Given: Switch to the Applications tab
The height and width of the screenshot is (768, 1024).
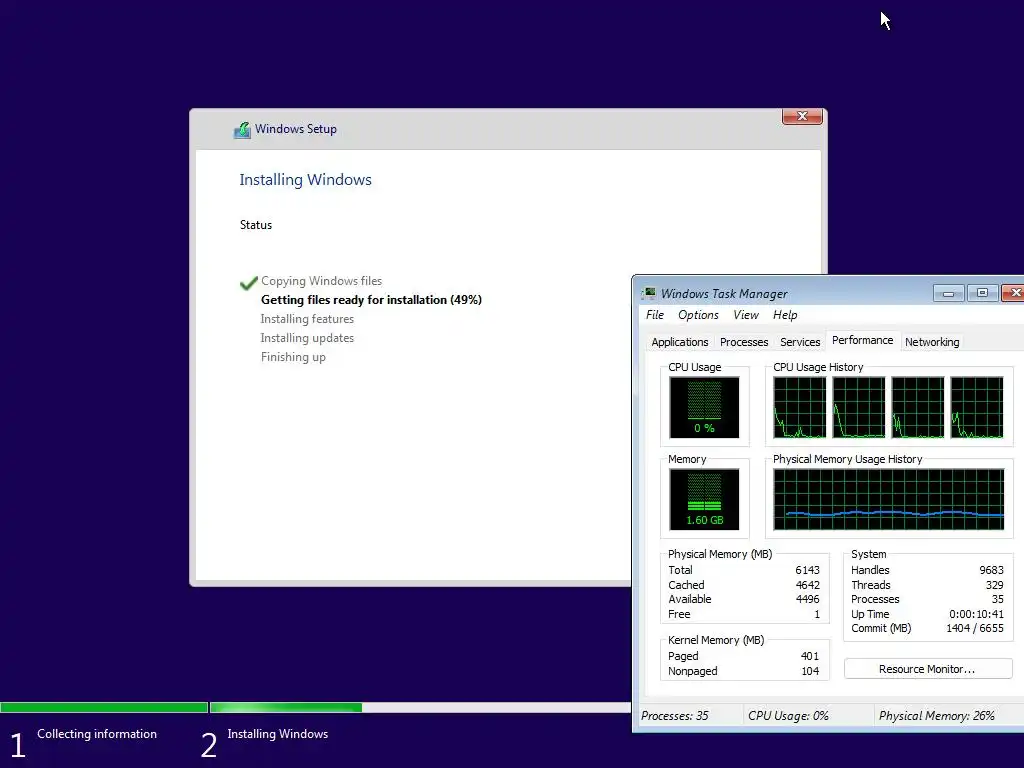Looking at the screenshot, I should (x=679, y=342).
